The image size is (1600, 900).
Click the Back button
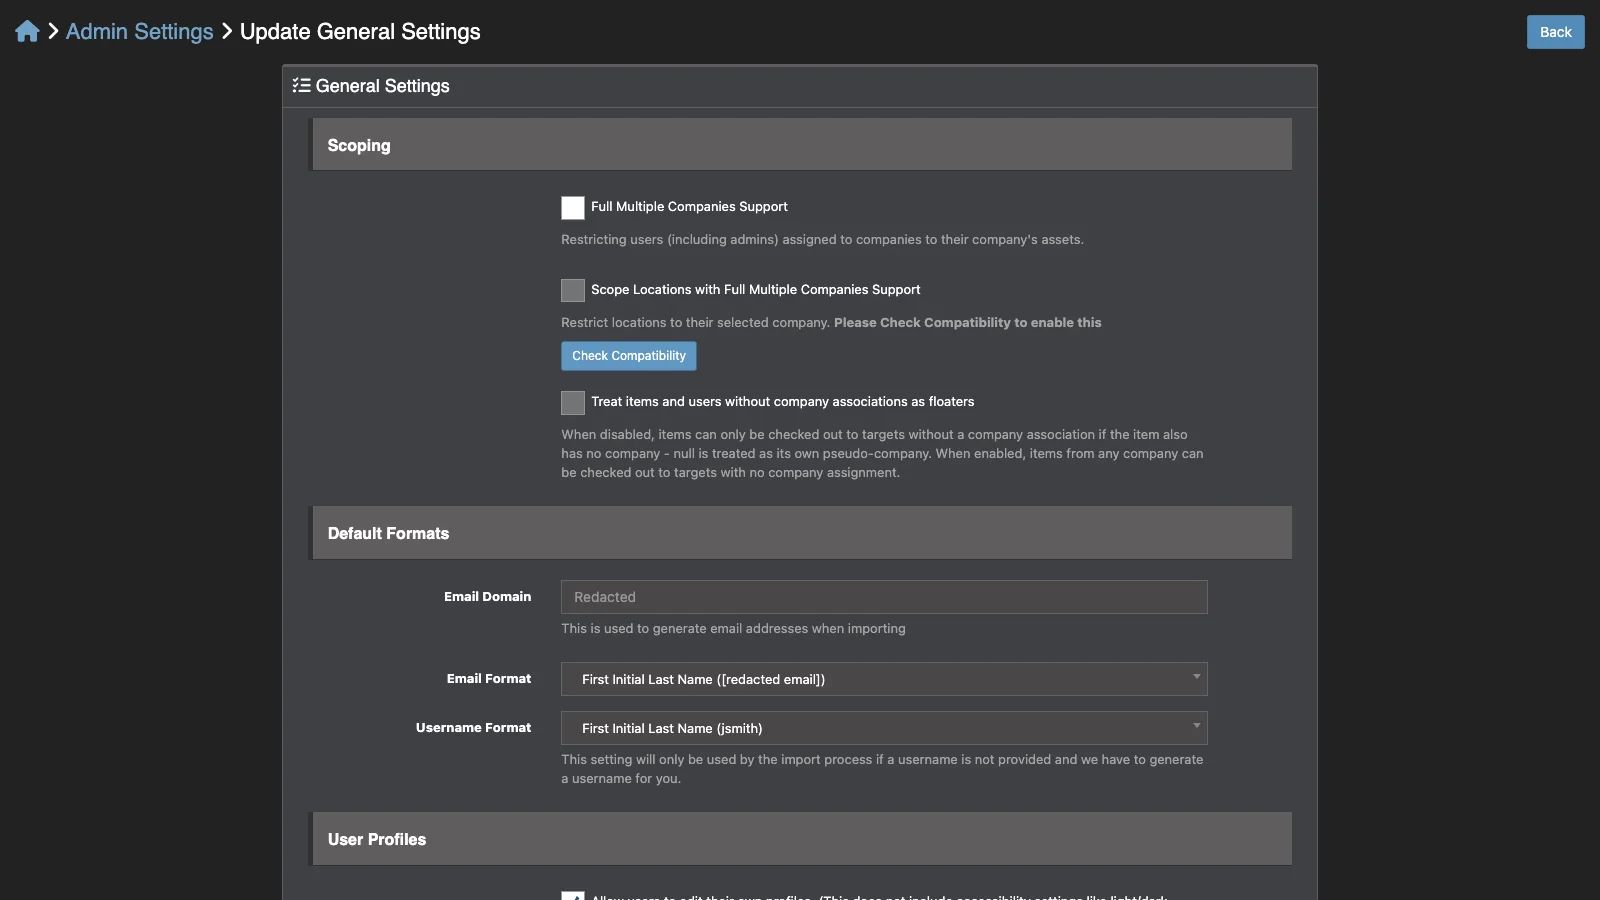coord(1555,32)
